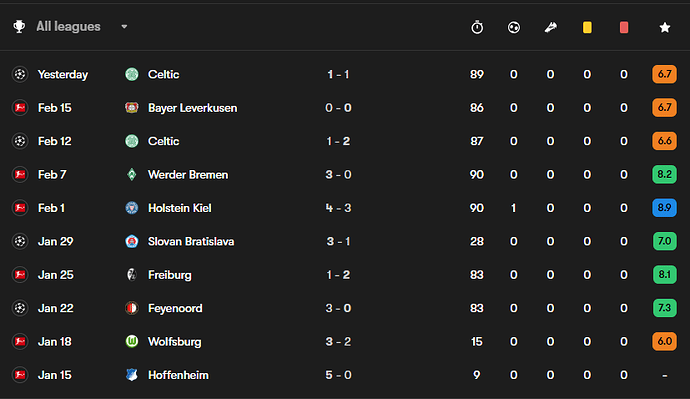This screenshot has width=690, height=399.
Task: Click the green 8.2 rating badge
Action: (x=664, y=175)
